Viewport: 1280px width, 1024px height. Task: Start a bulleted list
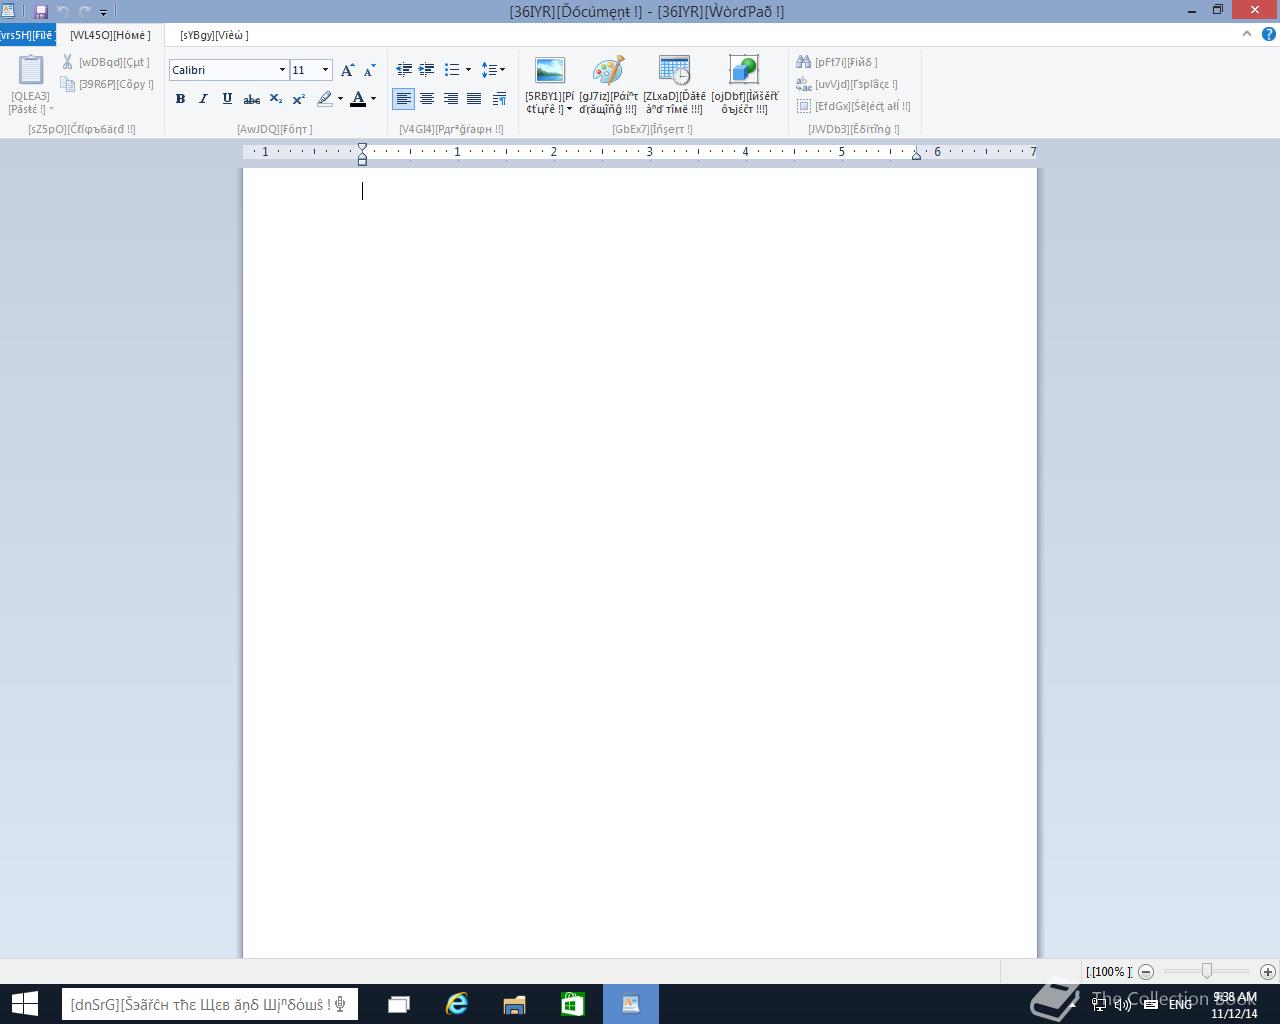pyautogui.click(x=452, y=70)
